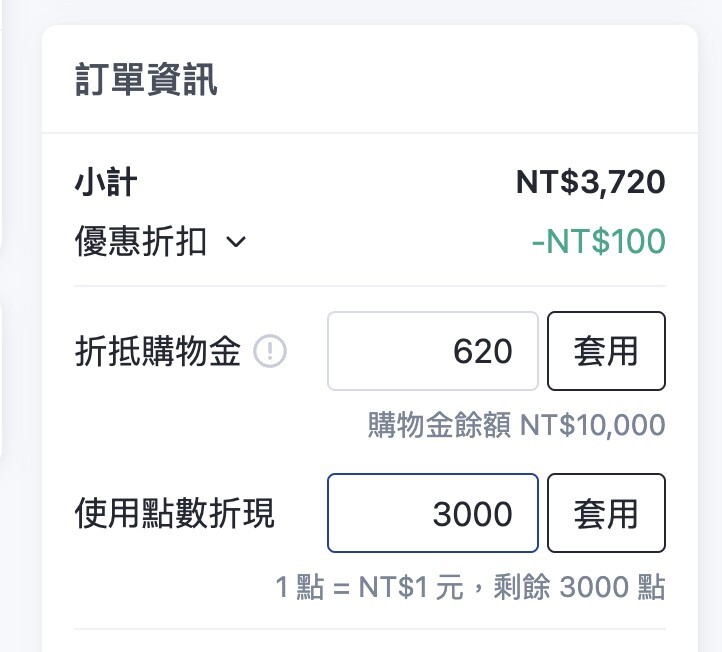Expand the 優惠折扣 chevron
This screenshot has height=652, width=722.
click(x=236, y=242)
